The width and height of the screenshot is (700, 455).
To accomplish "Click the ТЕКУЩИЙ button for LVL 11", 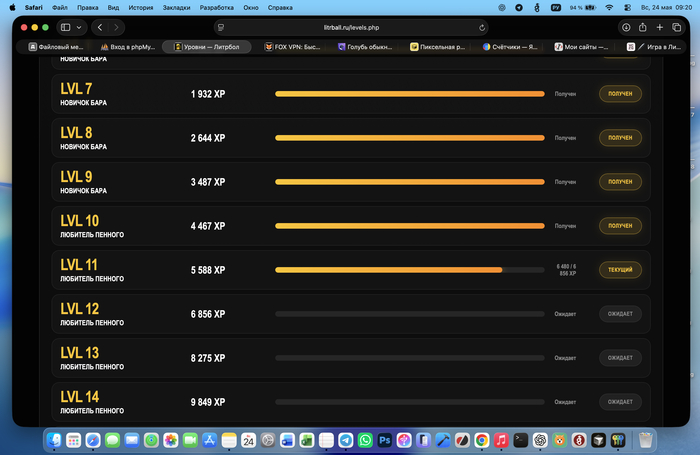I will pyautogui.click(x=620, y=270).
